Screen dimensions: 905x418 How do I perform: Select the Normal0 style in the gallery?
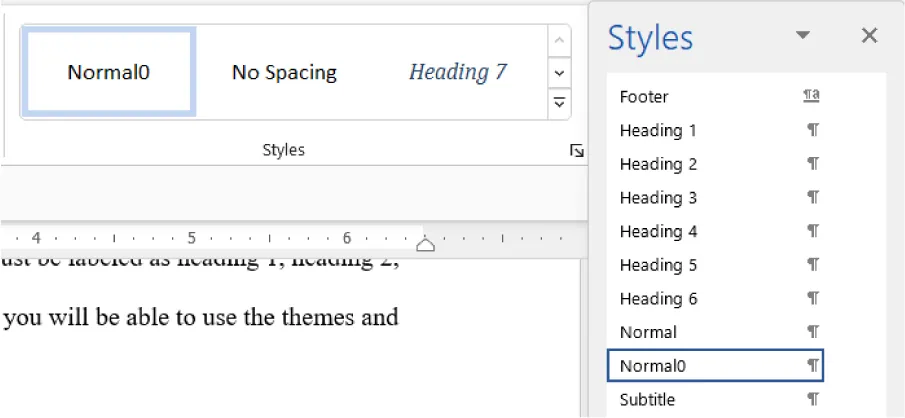(109, 72)
